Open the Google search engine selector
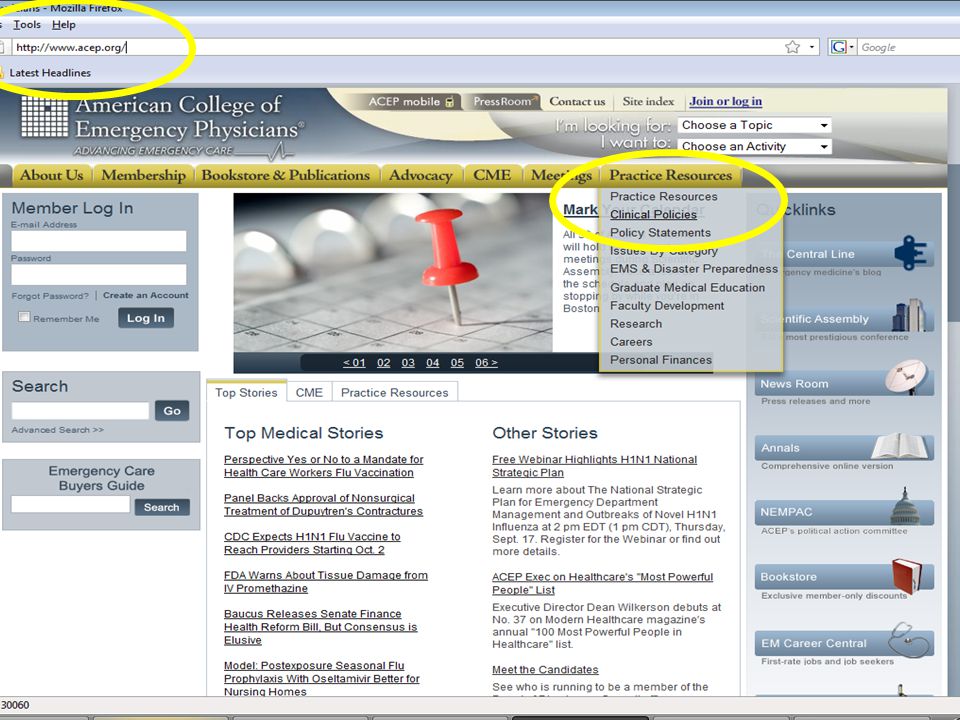 pos(842,47)
